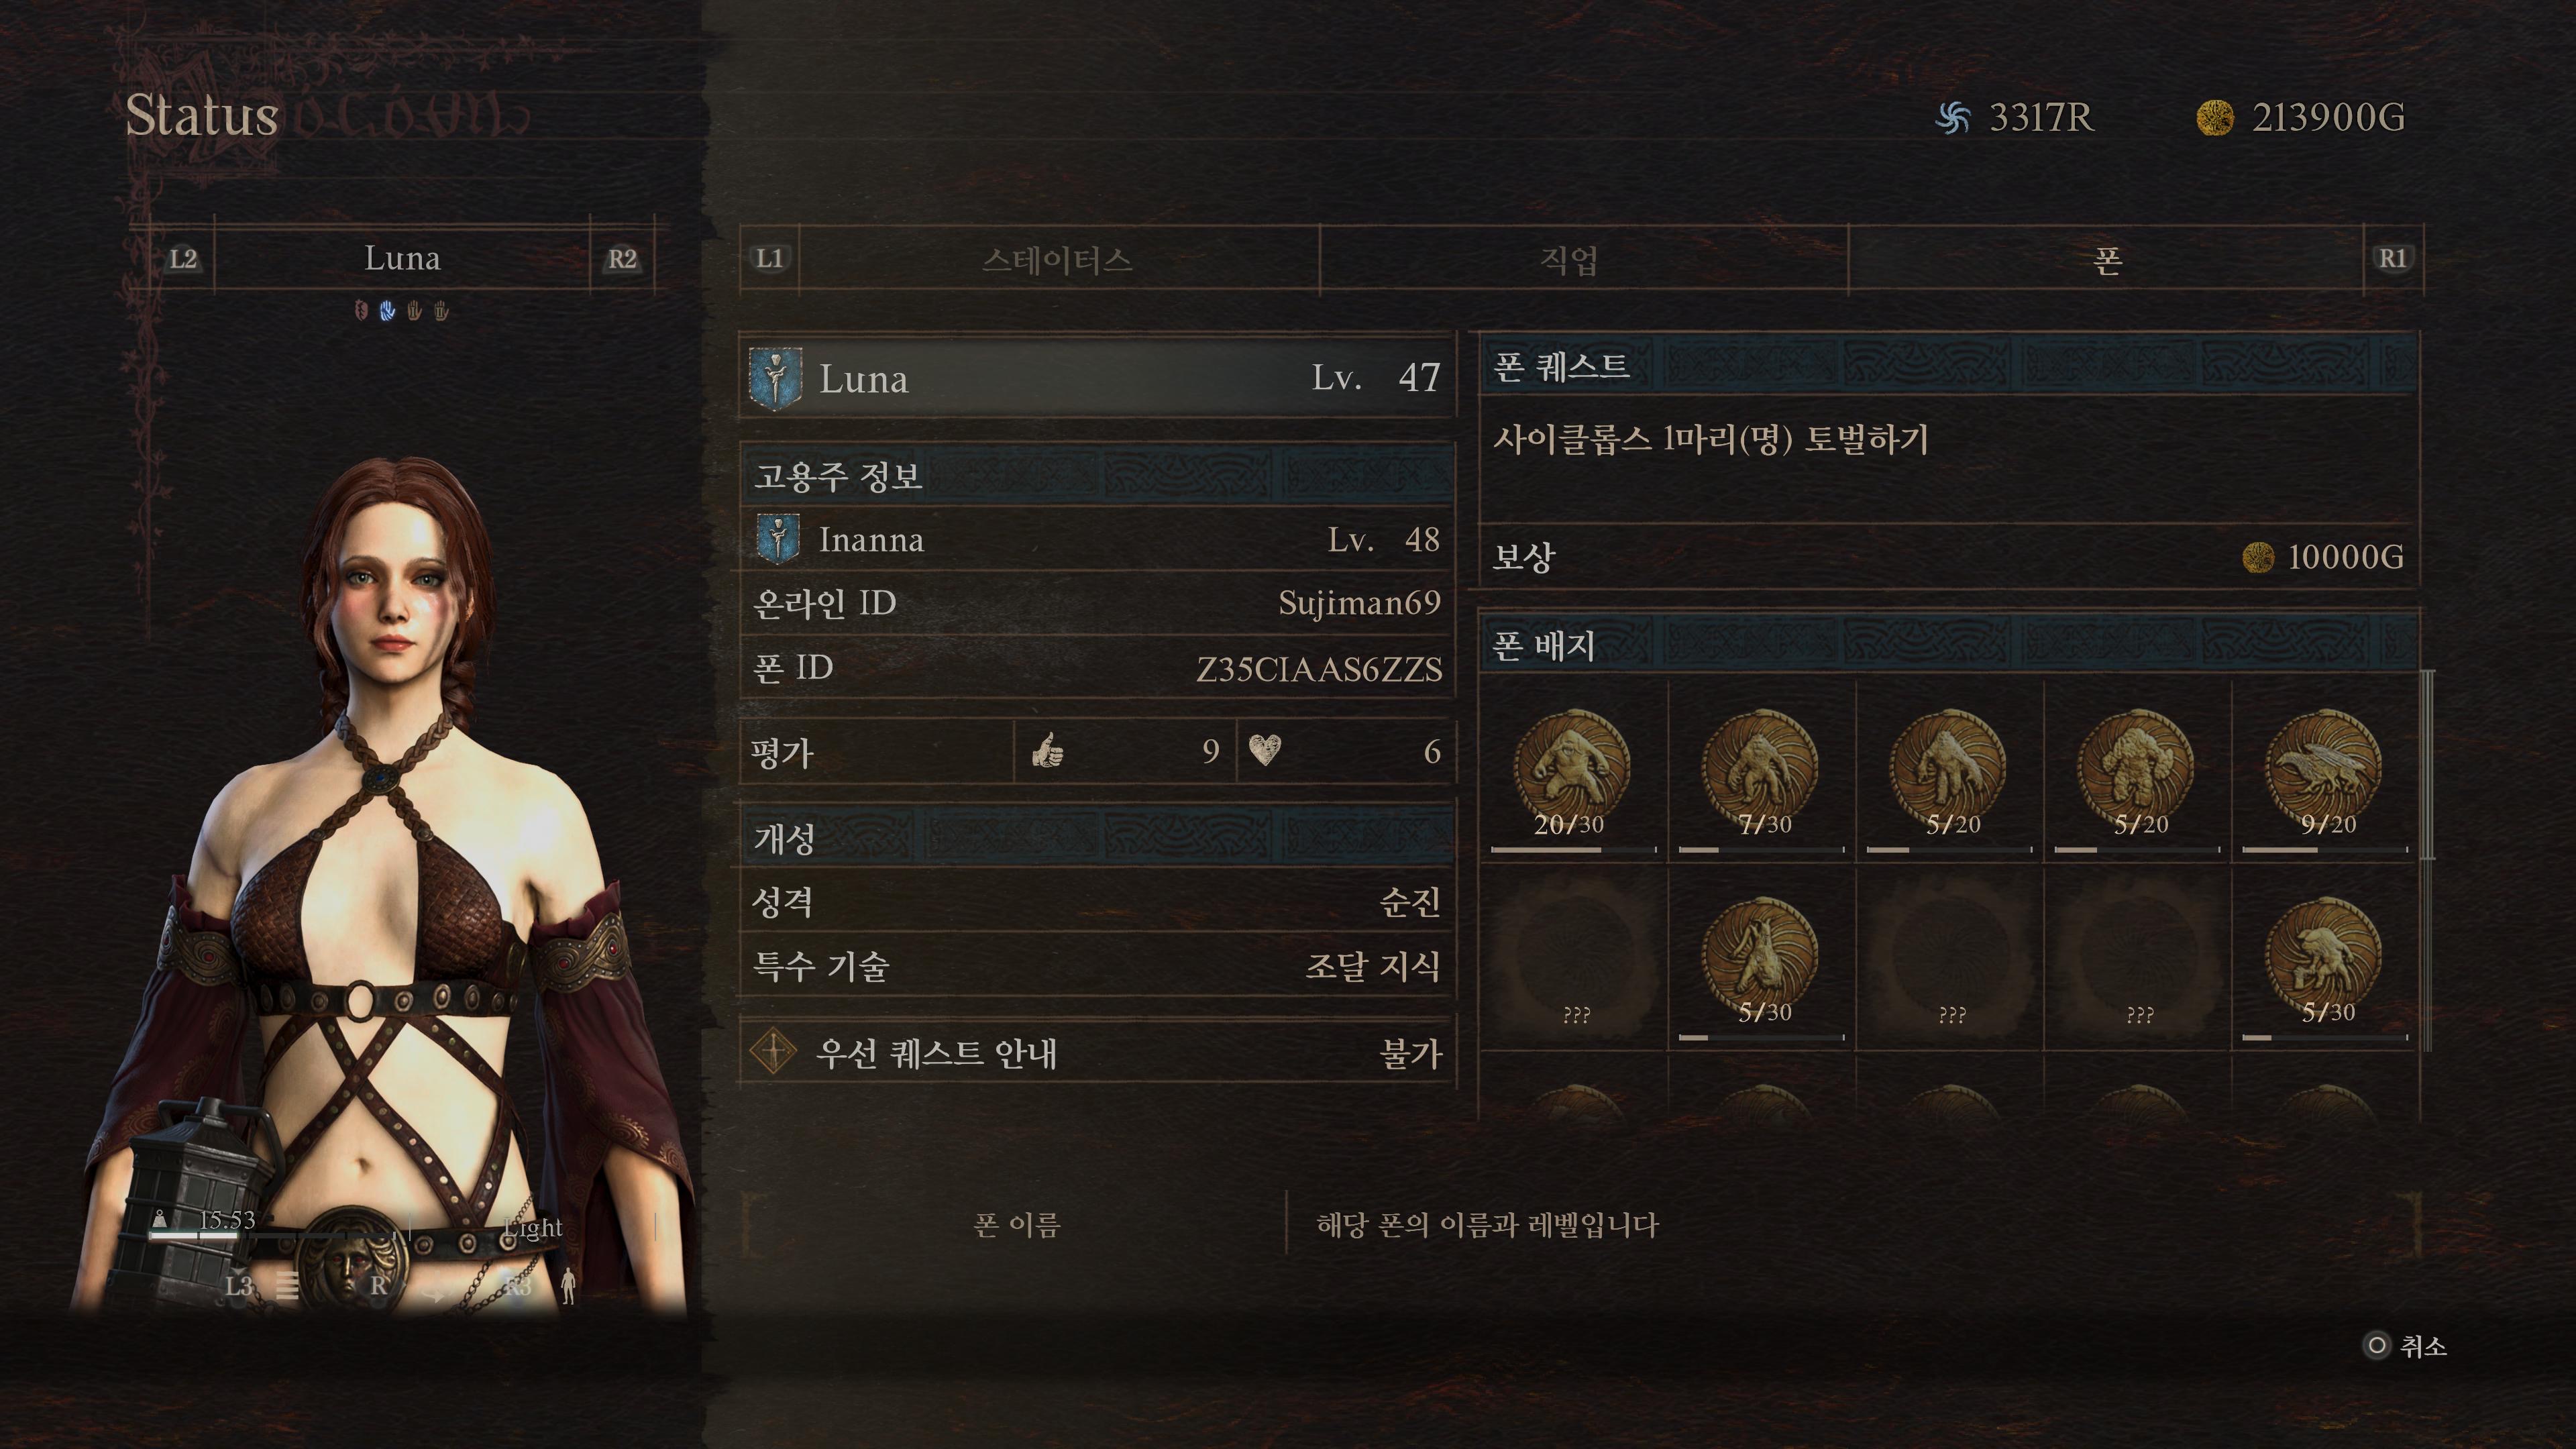Click the heart rating icon
Image resolution: width=2576 pixels, height=1449 pixels.
(x=1264, y=750)
